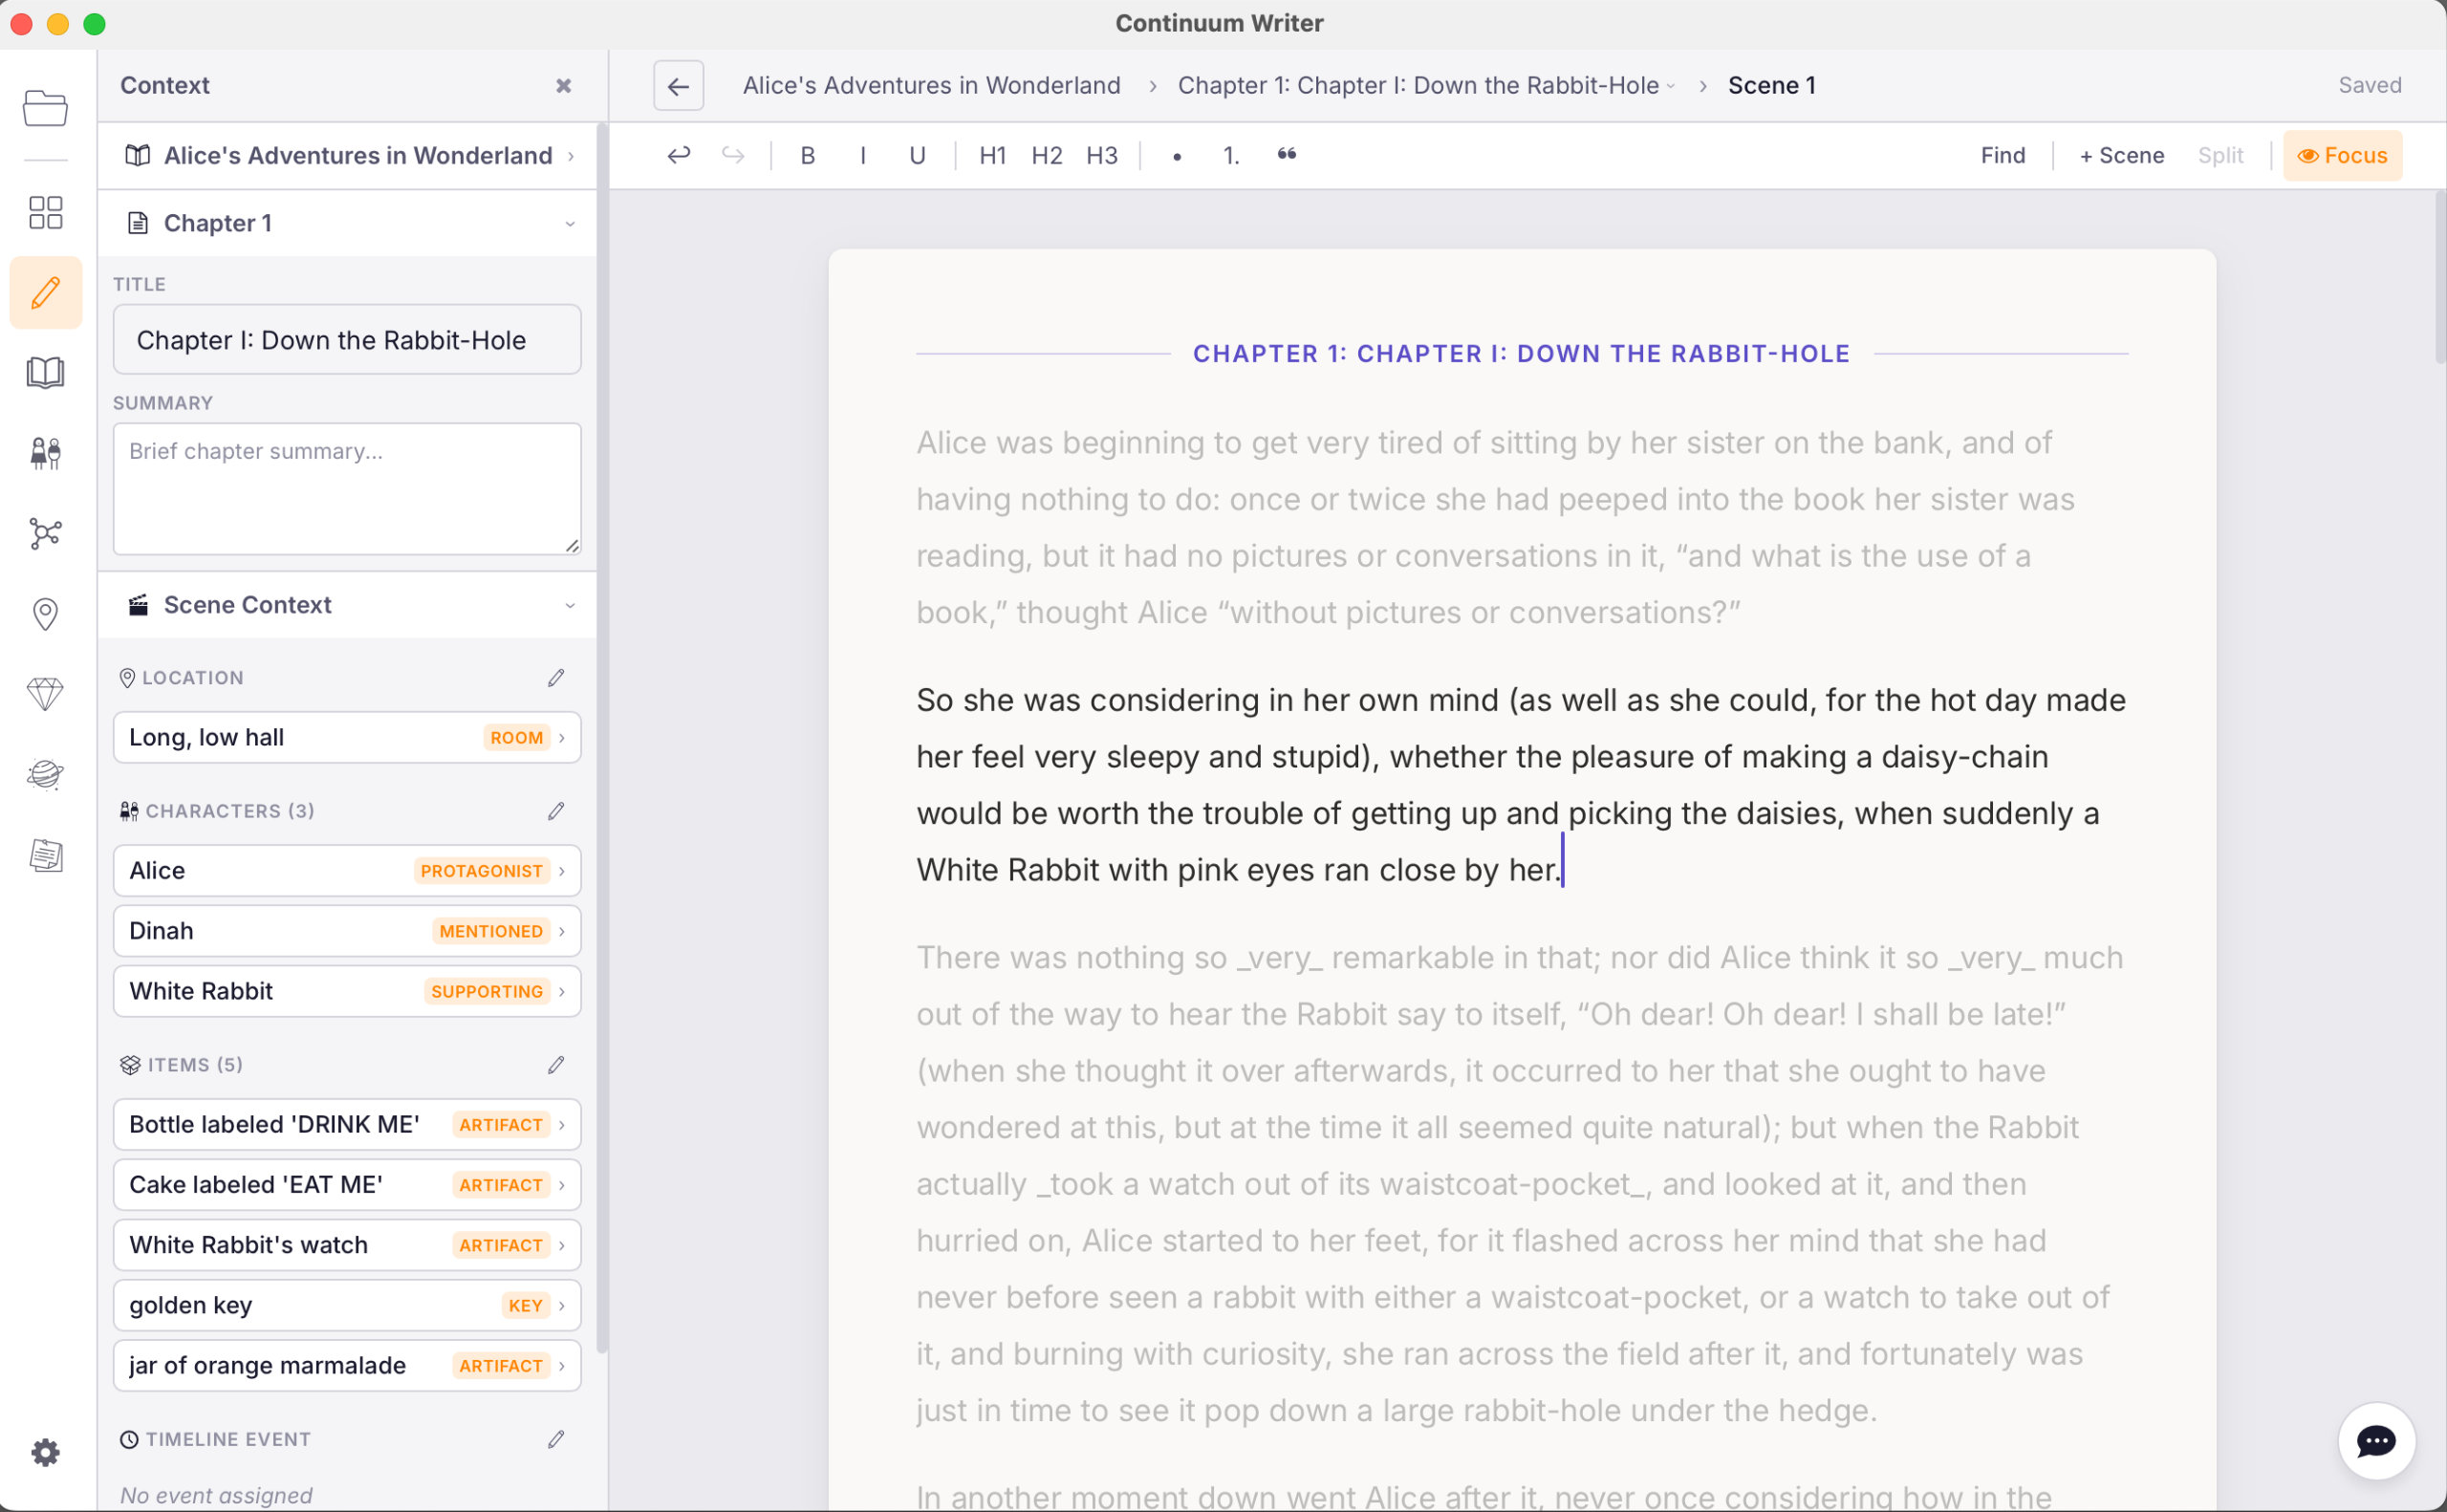2447x1512 pixels.
Task: Open the Long, low hall location
Action: pyautogui.click(x=347, y=737)
